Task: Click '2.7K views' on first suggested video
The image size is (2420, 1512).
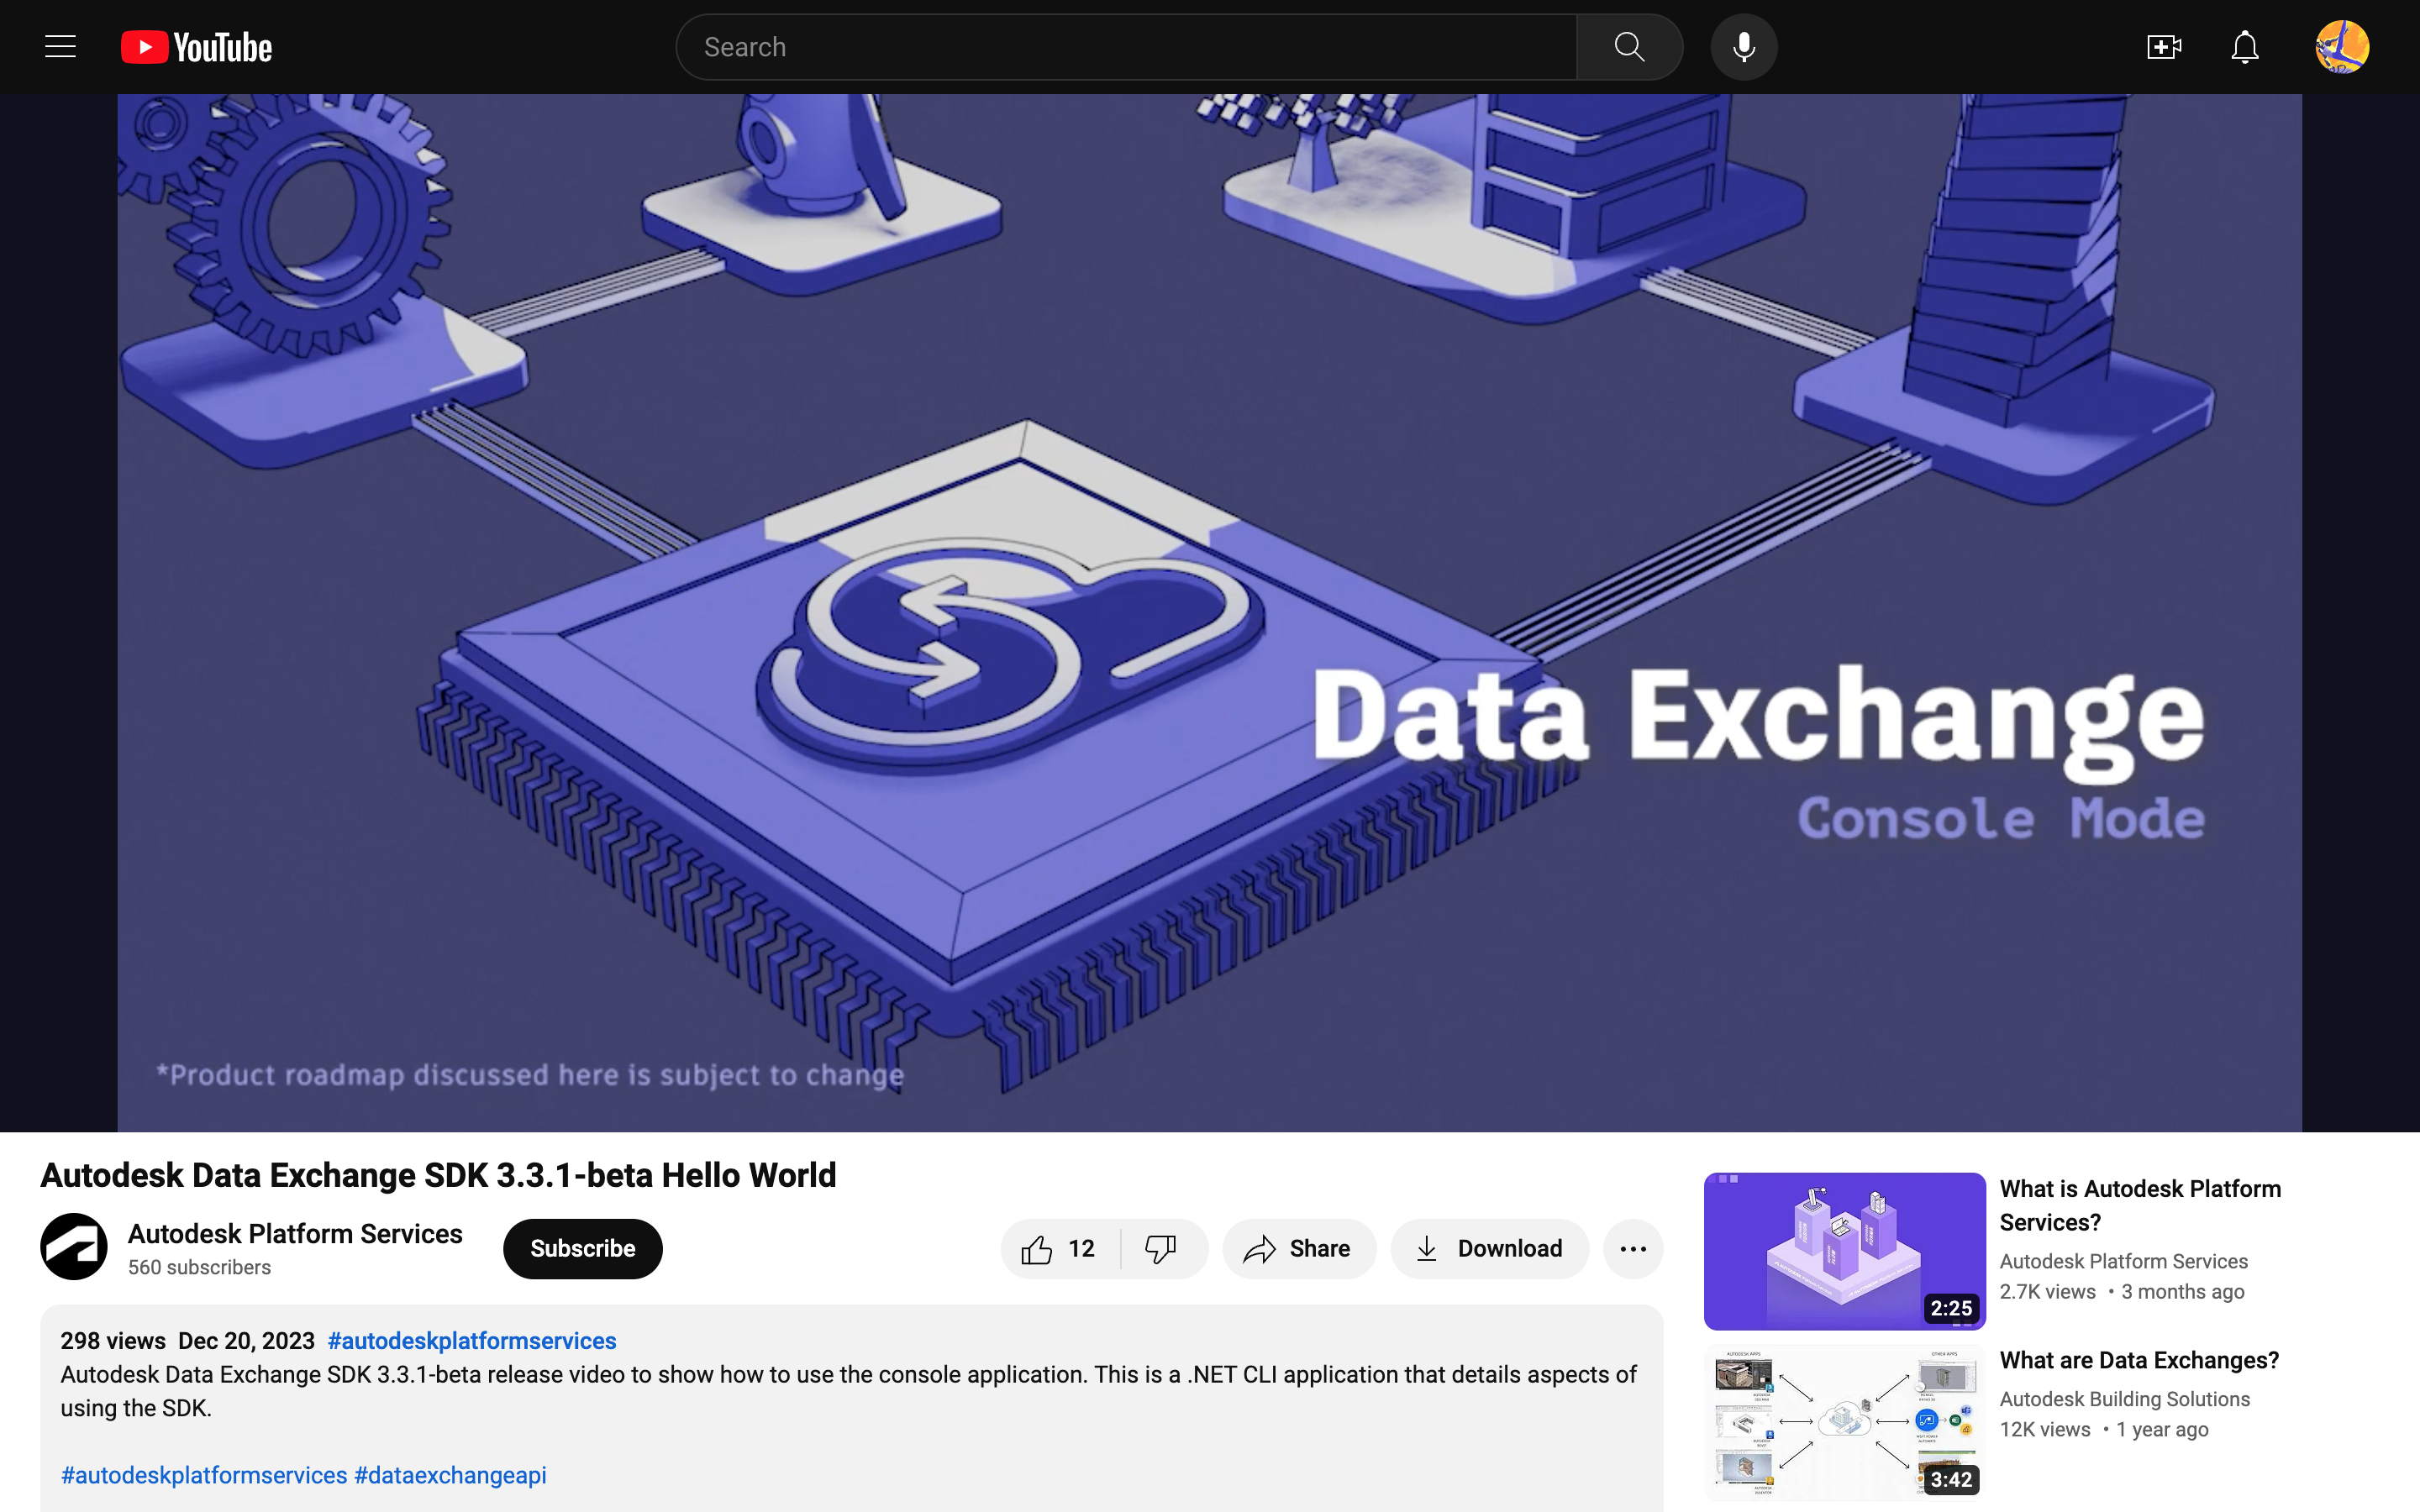Action: tap(2047, 1291)
